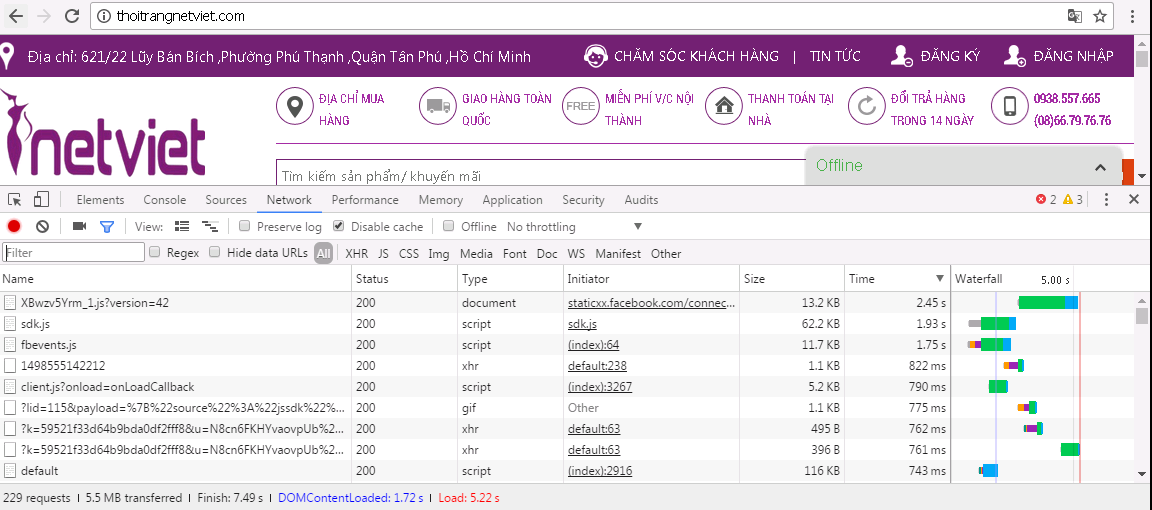This screenshot has height=510, width=1152.
Task: Click the capture screenshots camera icon
Action: pos(79,226)
